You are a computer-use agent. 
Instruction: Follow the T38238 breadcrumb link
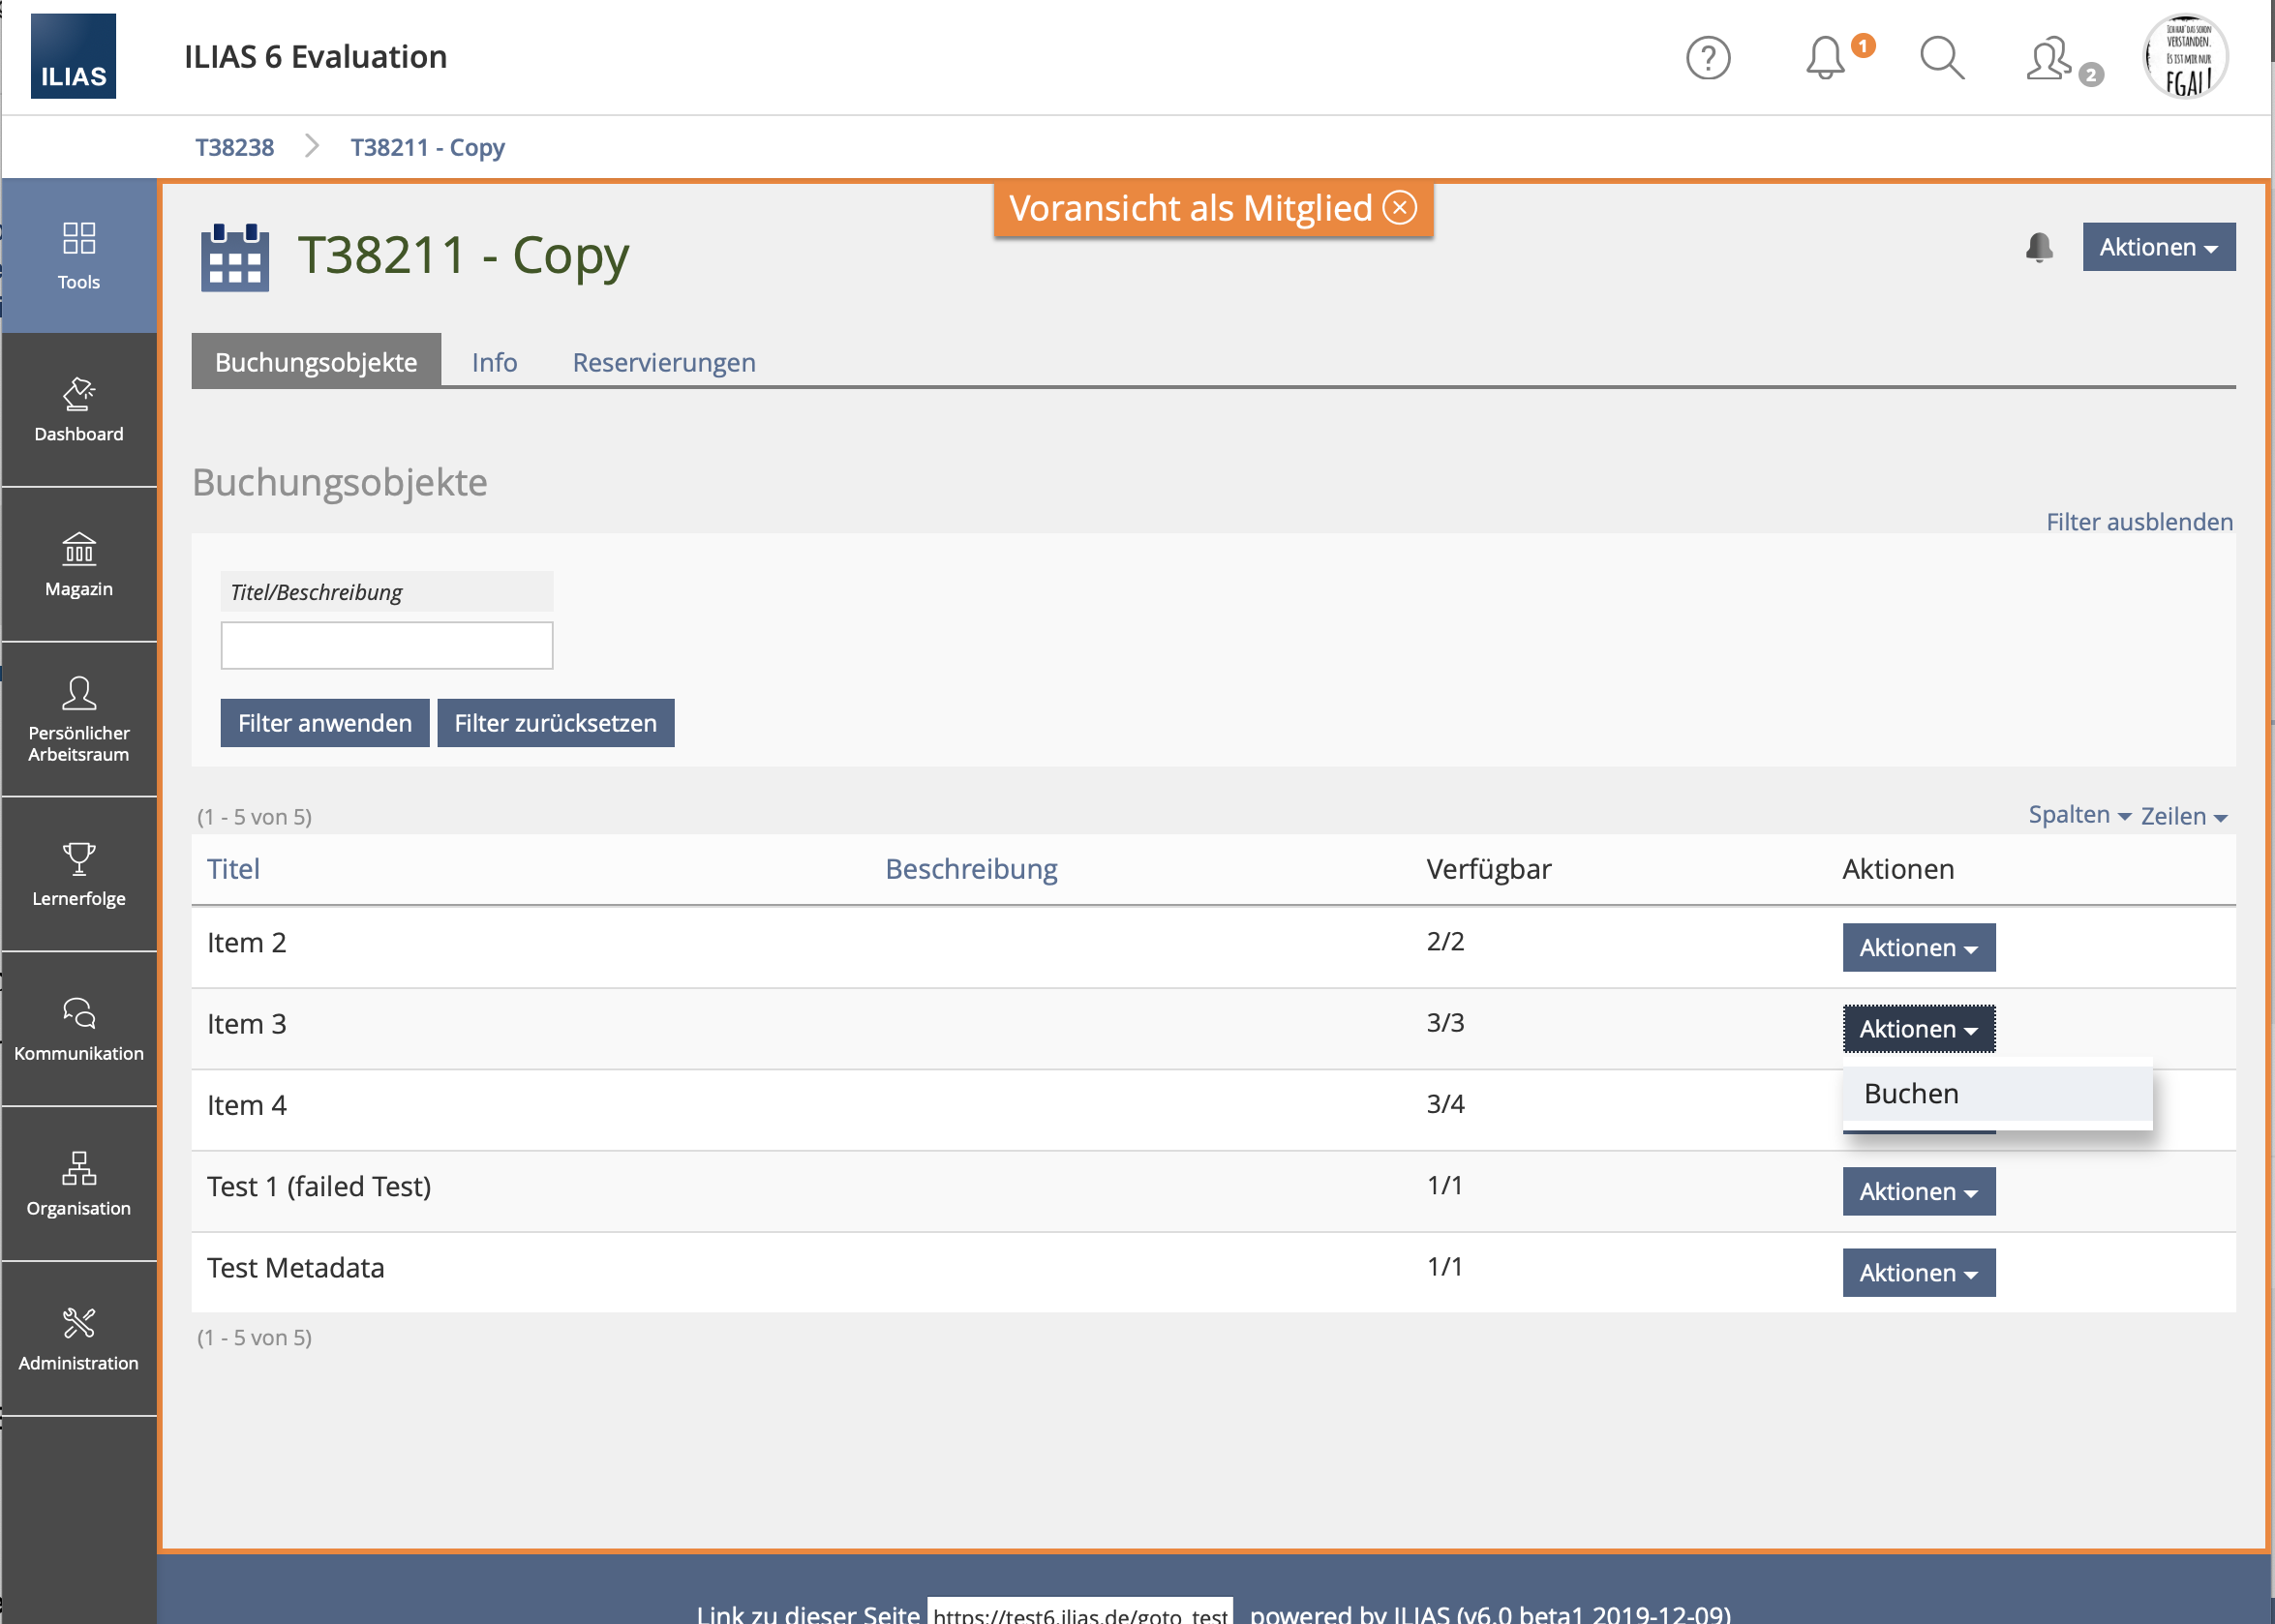tap(234, 147)
